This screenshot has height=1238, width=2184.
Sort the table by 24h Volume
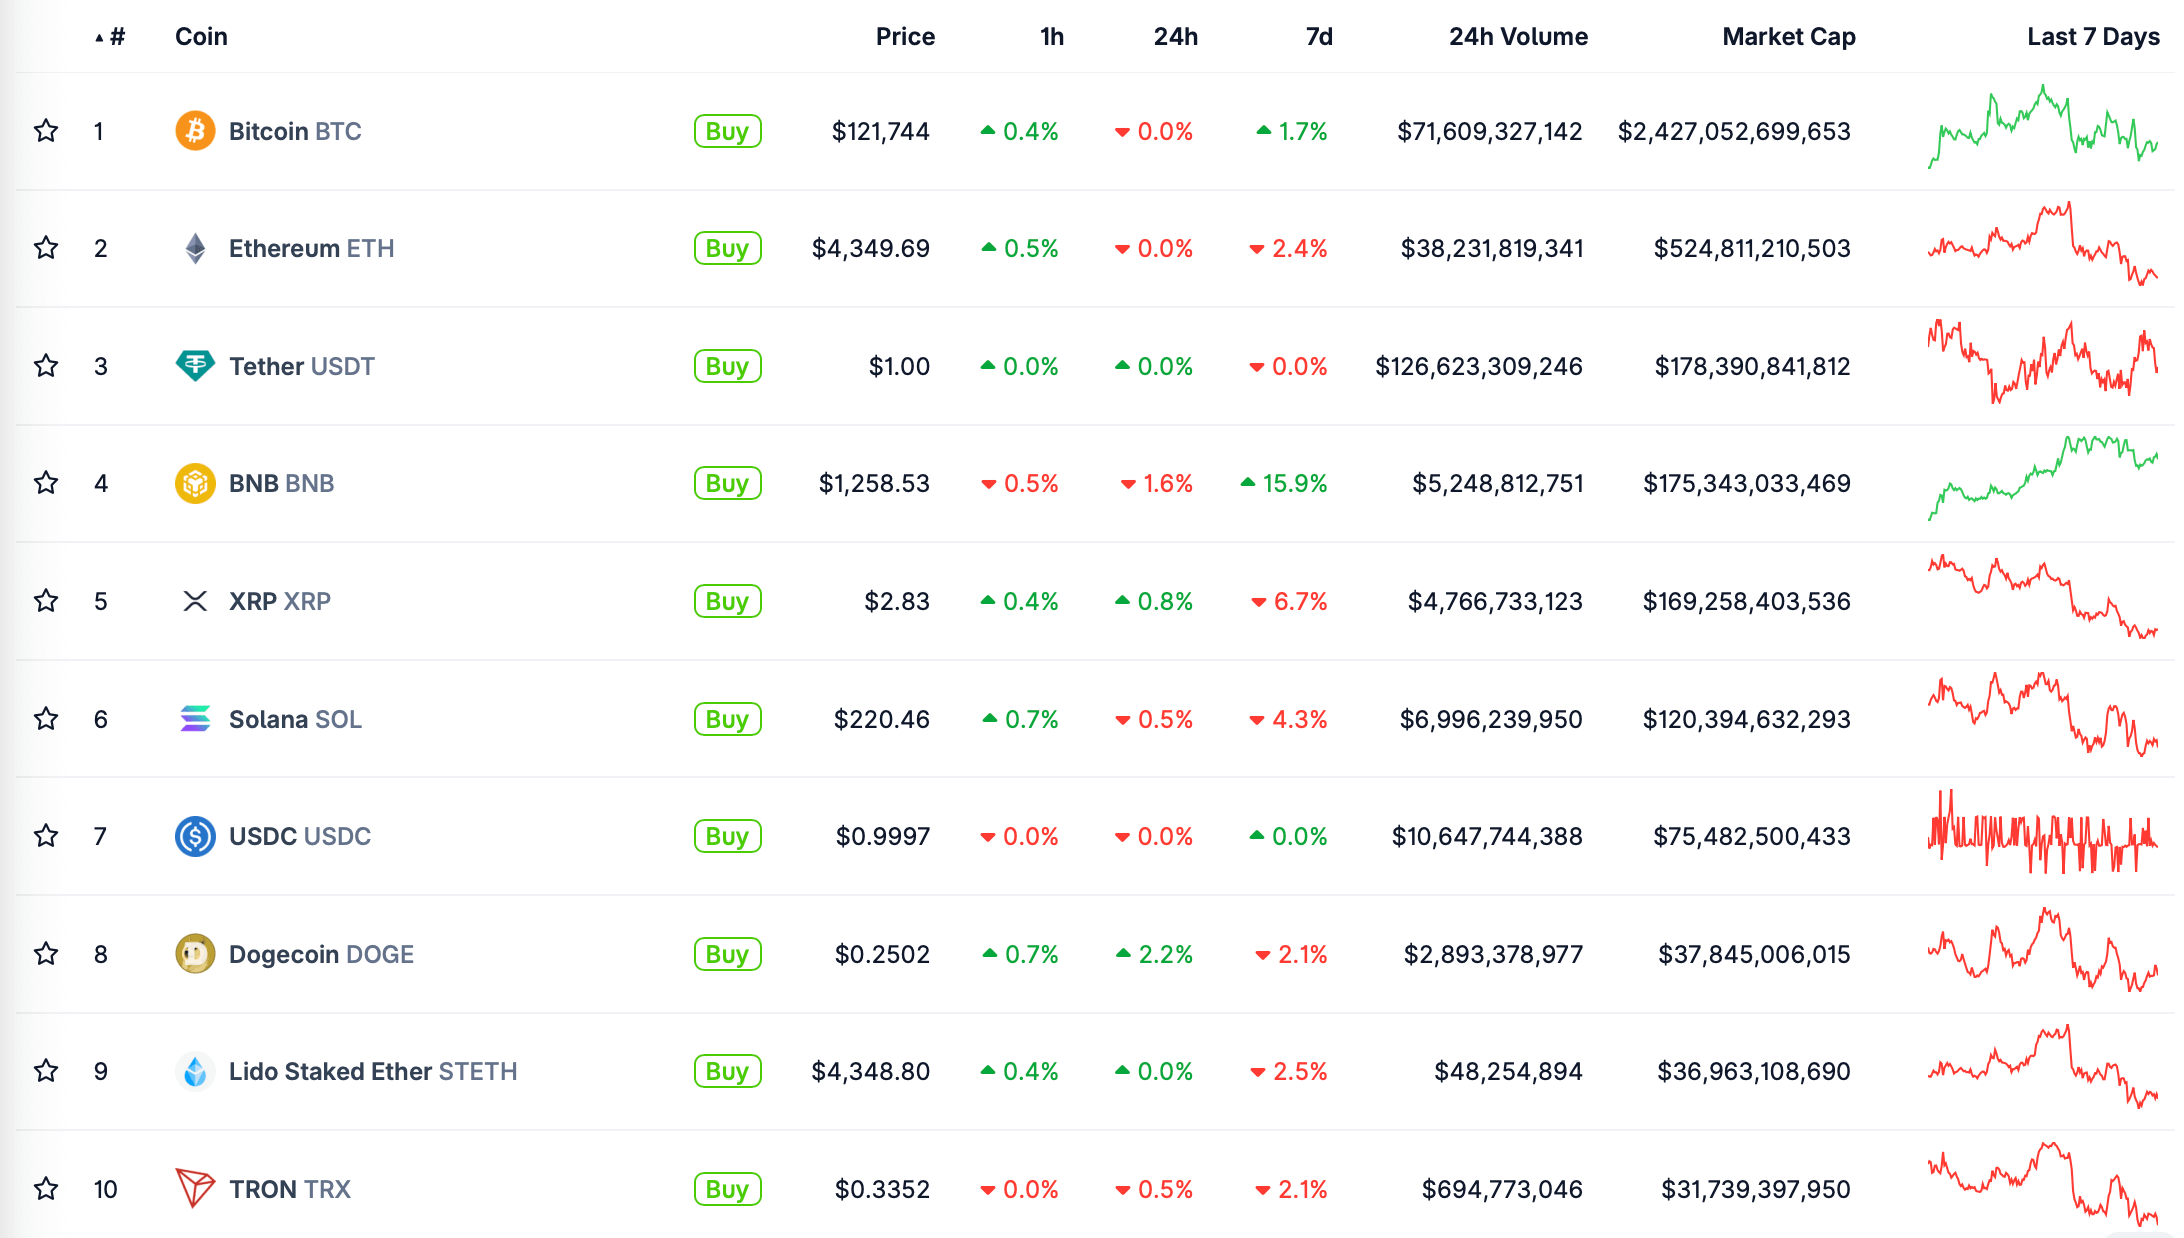[x=1517, y=37]
